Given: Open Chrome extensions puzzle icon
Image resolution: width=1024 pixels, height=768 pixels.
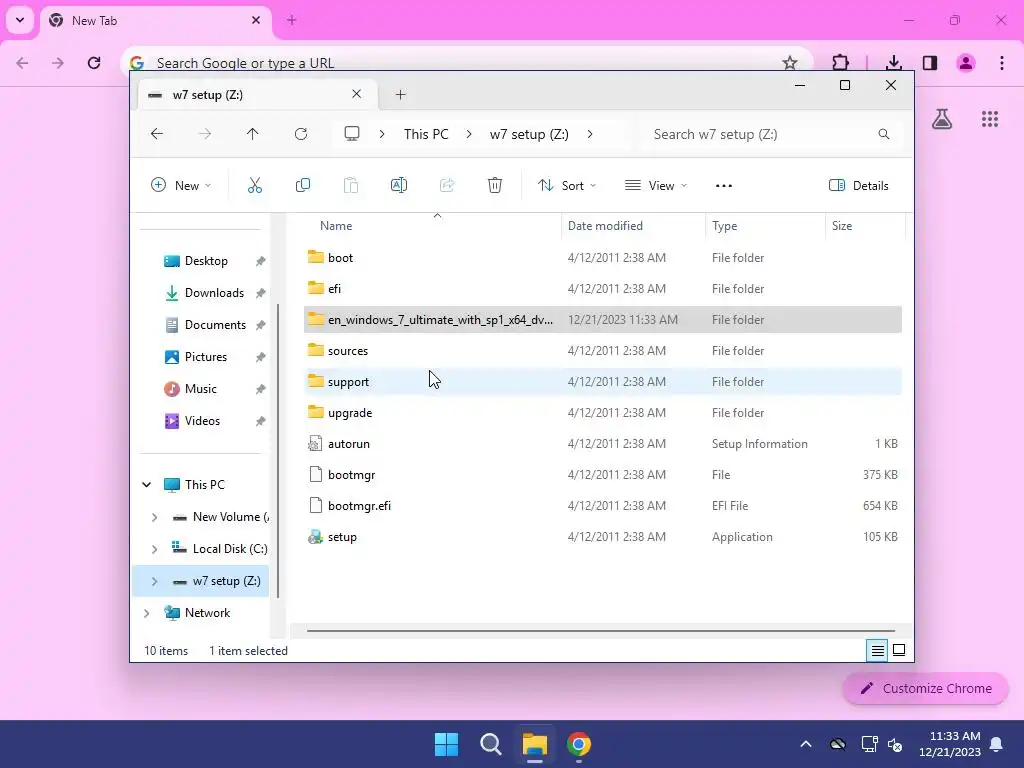Looking at the screenshot, I should (x=840, y=63).
